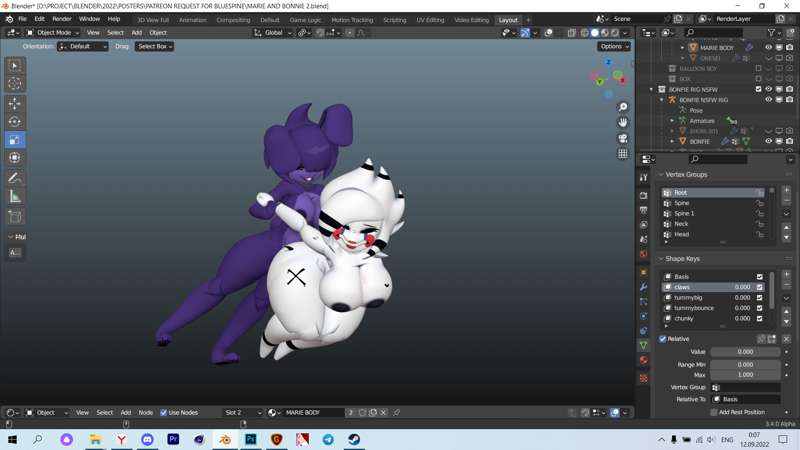
Task: Open the viewport Options dropdown
Action: click(614, 46)
